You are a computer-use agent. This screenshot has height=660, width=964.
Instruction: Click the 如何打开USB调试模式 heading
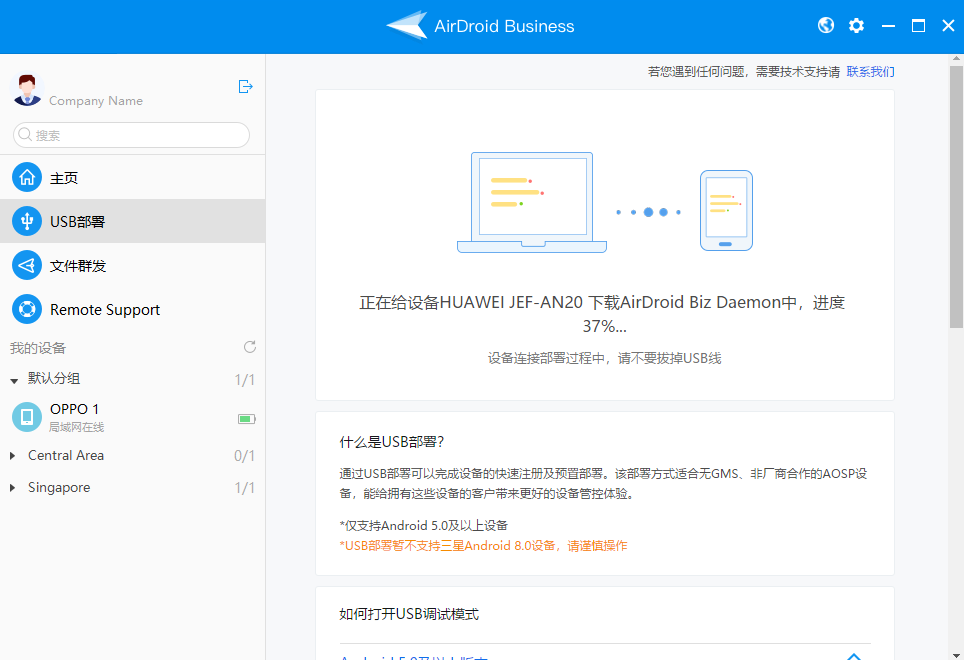tap(409, 615)
